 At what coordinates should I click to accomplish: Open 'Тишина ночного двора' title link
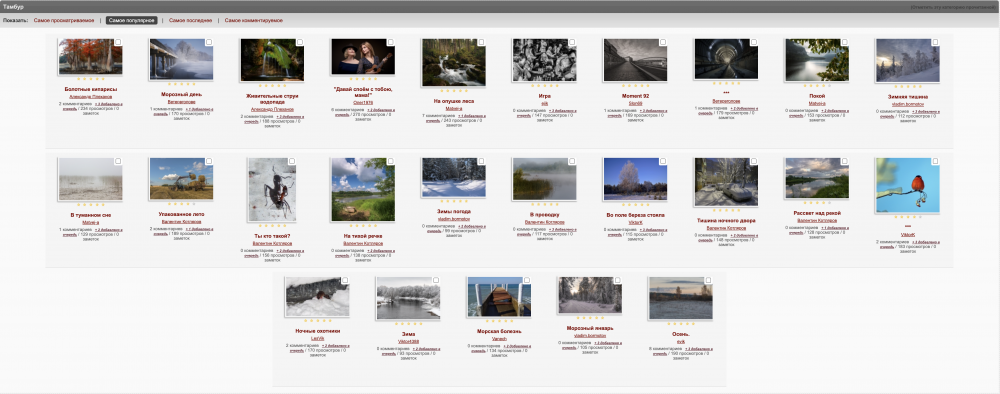coord(726,220)
